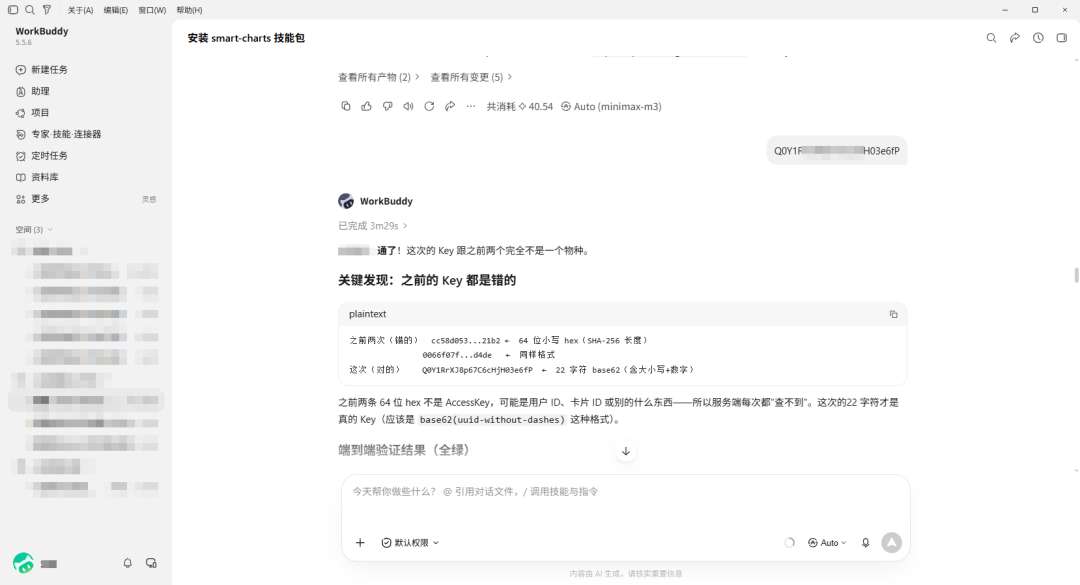
Task: Focus the 今天帮你做些什么 message input
Action: 625,491
